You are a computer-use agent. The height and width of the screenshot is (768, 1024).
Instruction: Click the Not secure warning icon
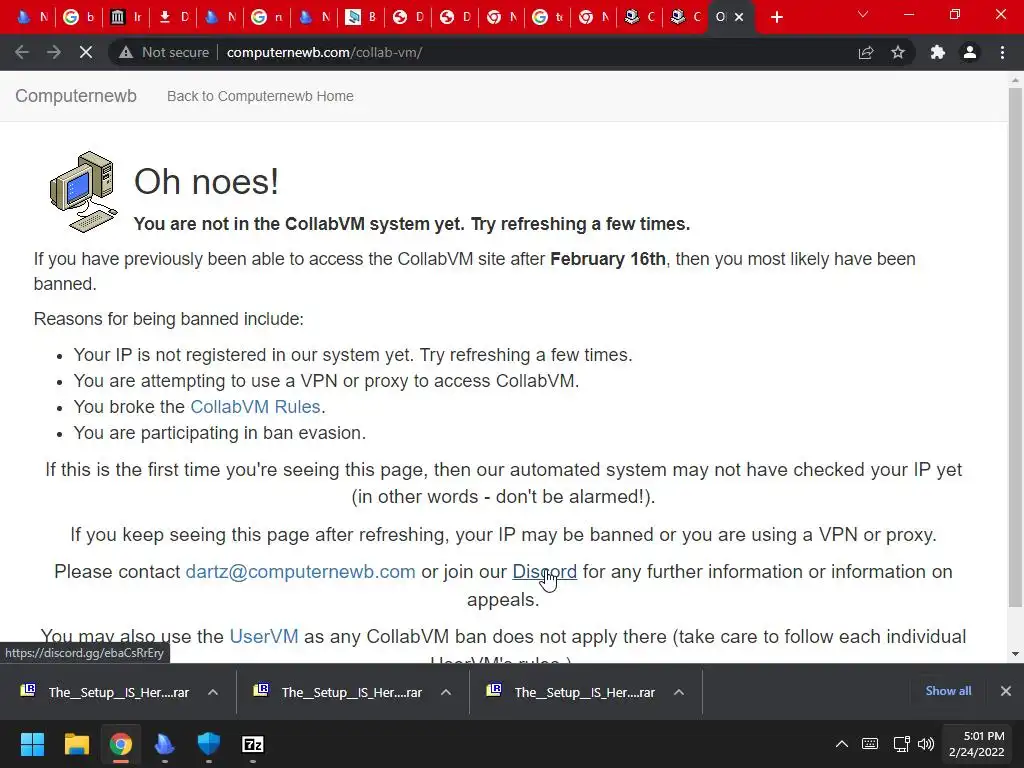point(126,52)
